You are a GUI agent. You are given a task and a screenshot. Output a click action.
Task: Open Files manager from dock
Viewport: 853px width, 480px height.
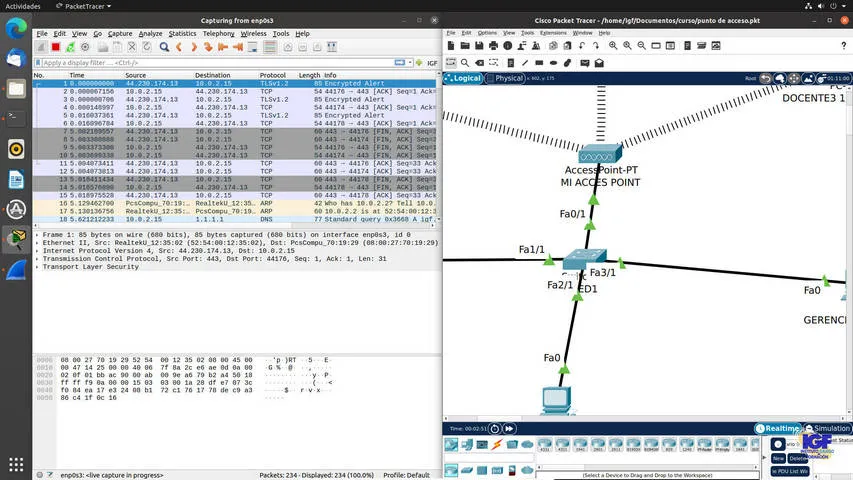16,88
